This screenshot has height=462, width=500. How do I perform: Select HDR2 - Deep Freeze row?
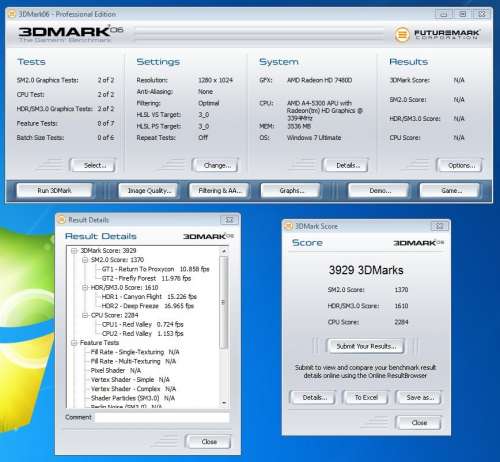[x=147, y=306]
